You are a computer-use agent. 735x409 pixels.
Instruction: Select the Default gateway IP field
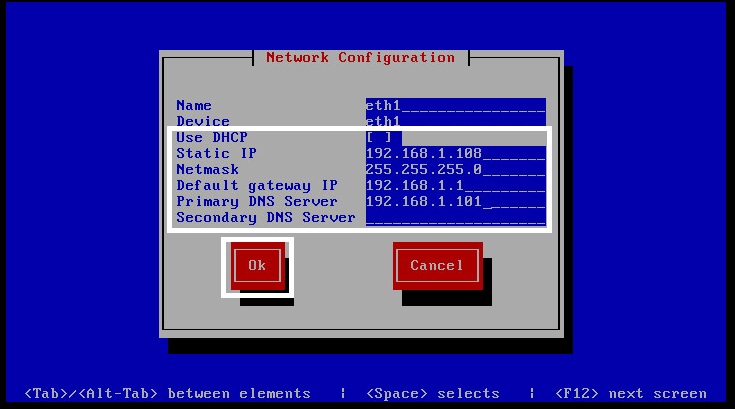[x=455, y=185]
